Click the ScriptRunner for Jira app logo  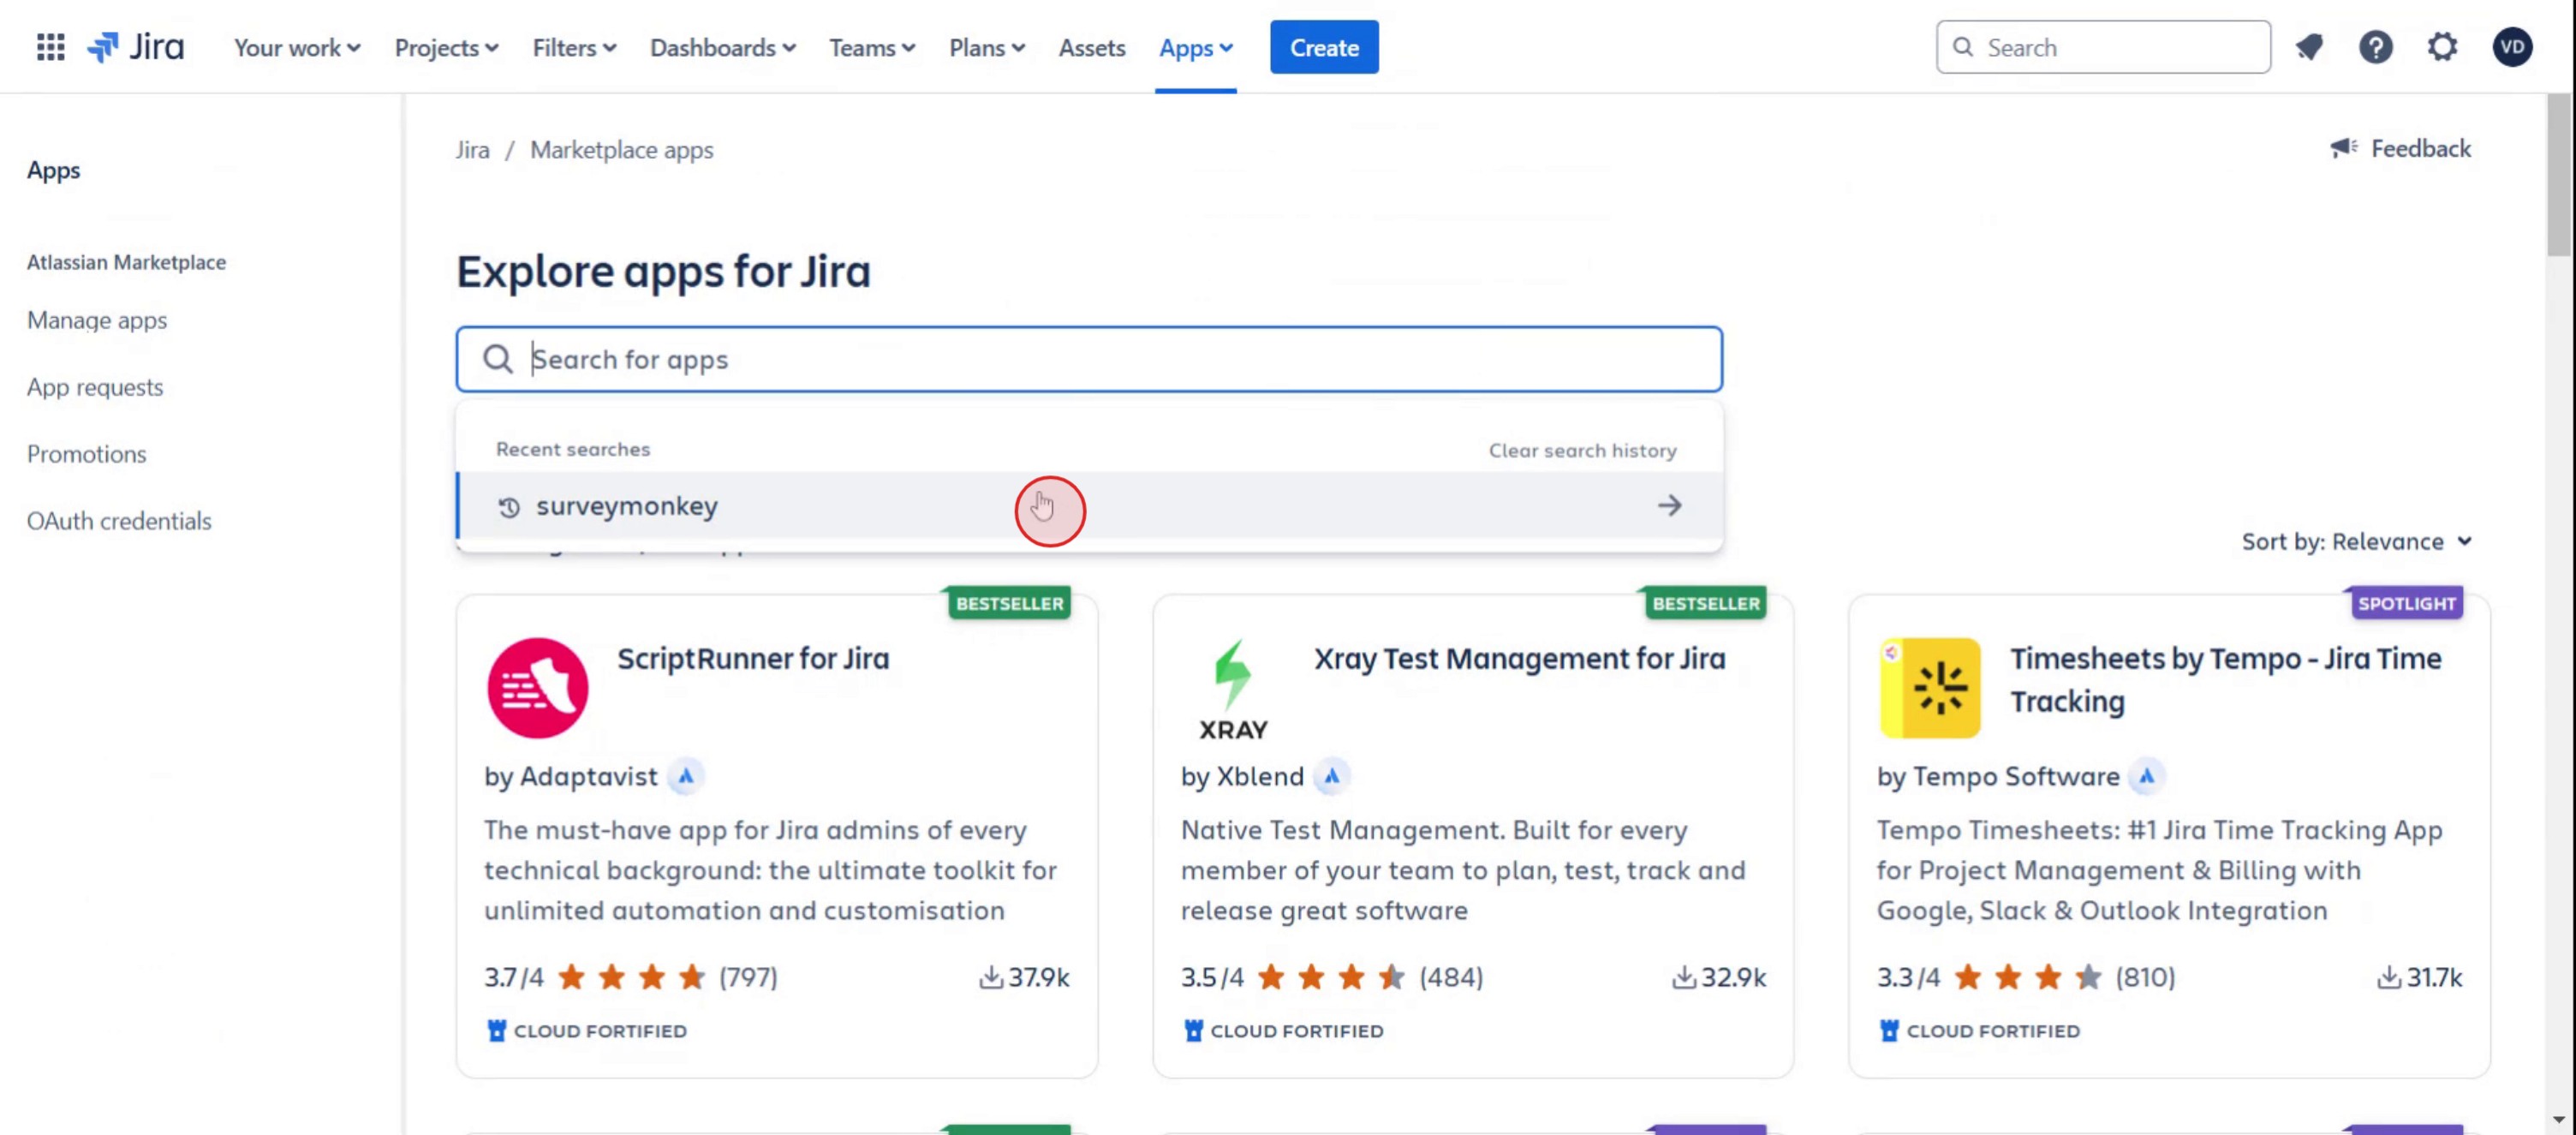tap(538, 688)
